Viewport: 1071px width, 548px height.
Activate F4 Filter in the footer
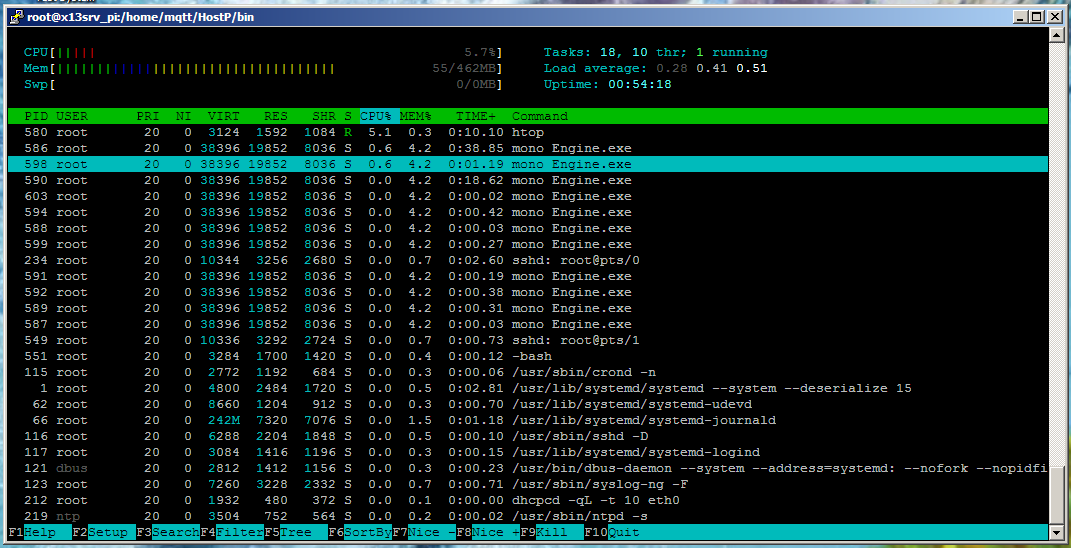(x=231, y=532)
